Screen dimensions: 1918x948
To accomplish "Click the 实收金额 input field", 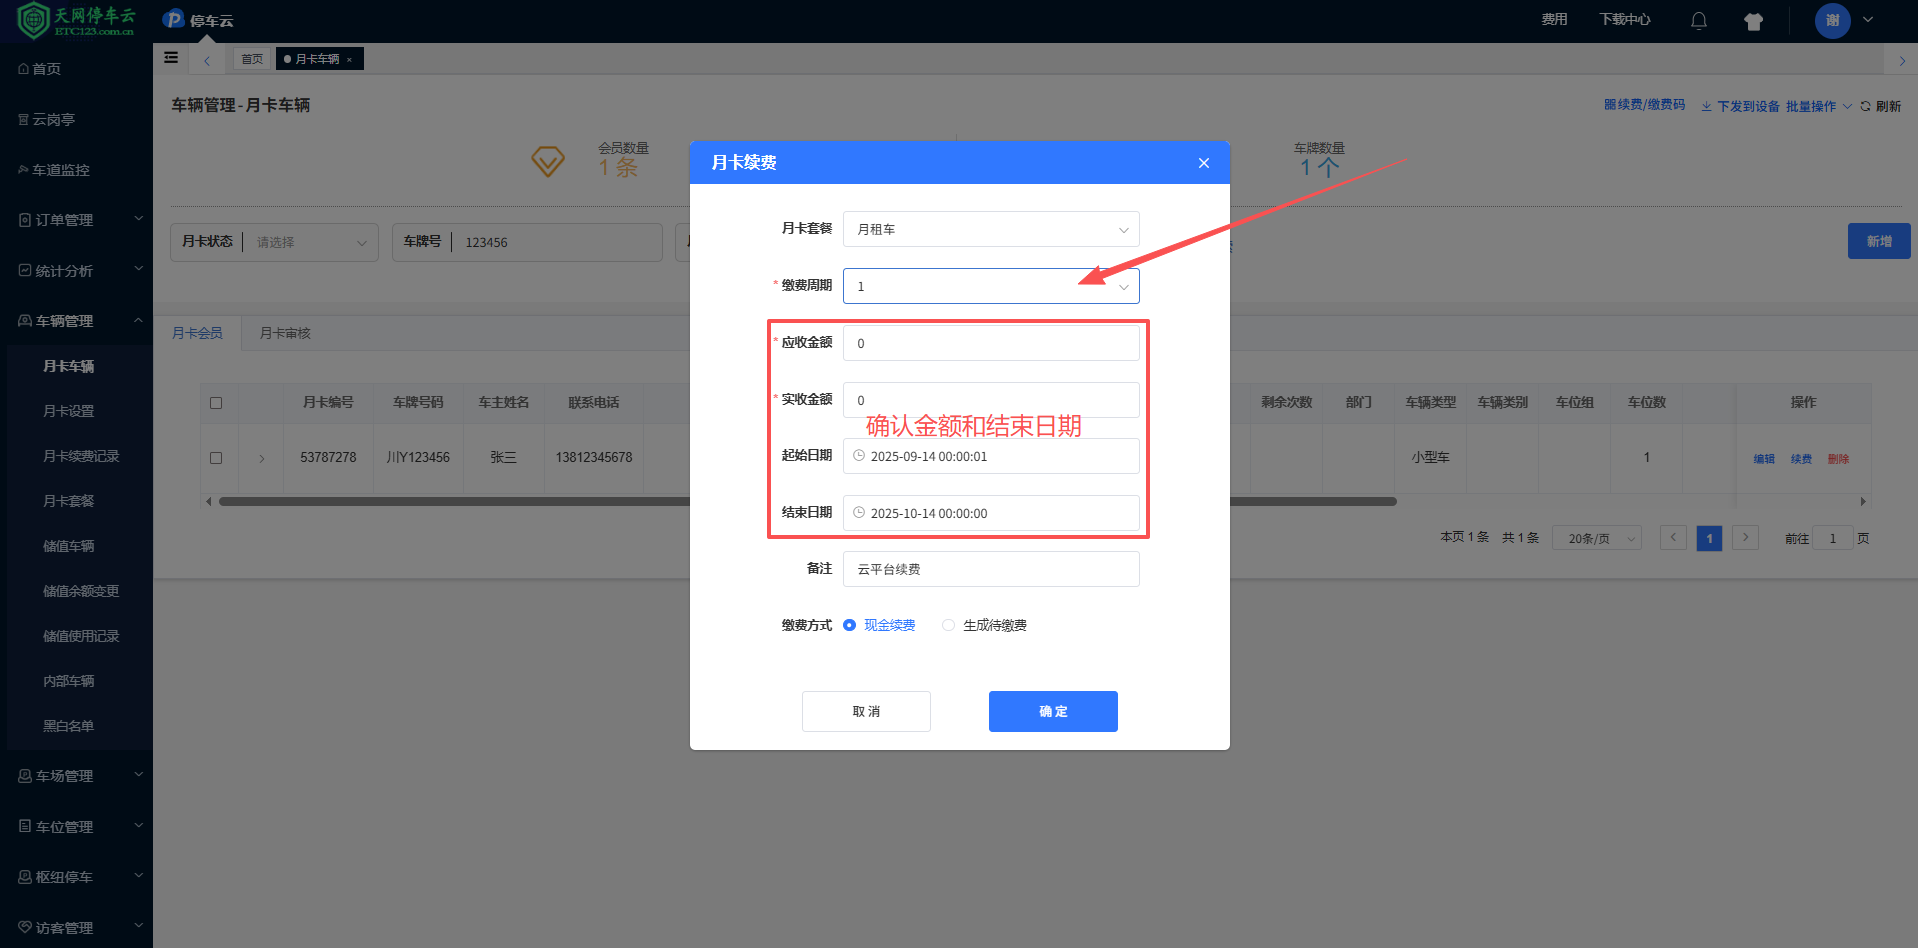I will (991, 400).
